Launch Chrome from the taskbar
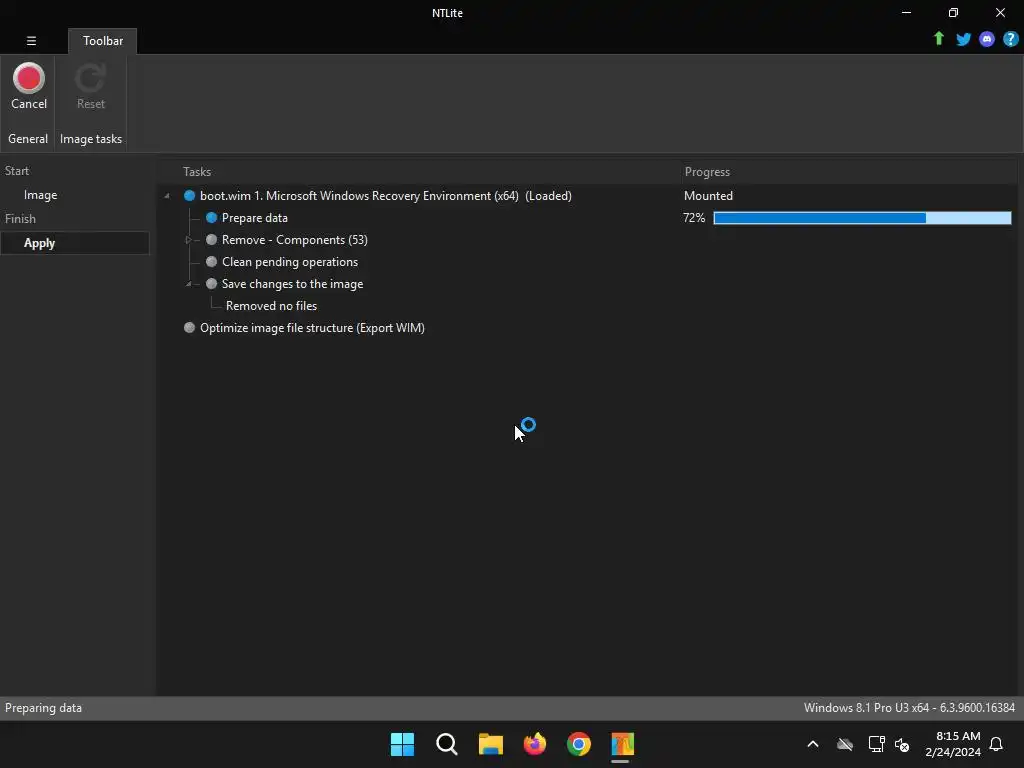 (x=579, y=744)
